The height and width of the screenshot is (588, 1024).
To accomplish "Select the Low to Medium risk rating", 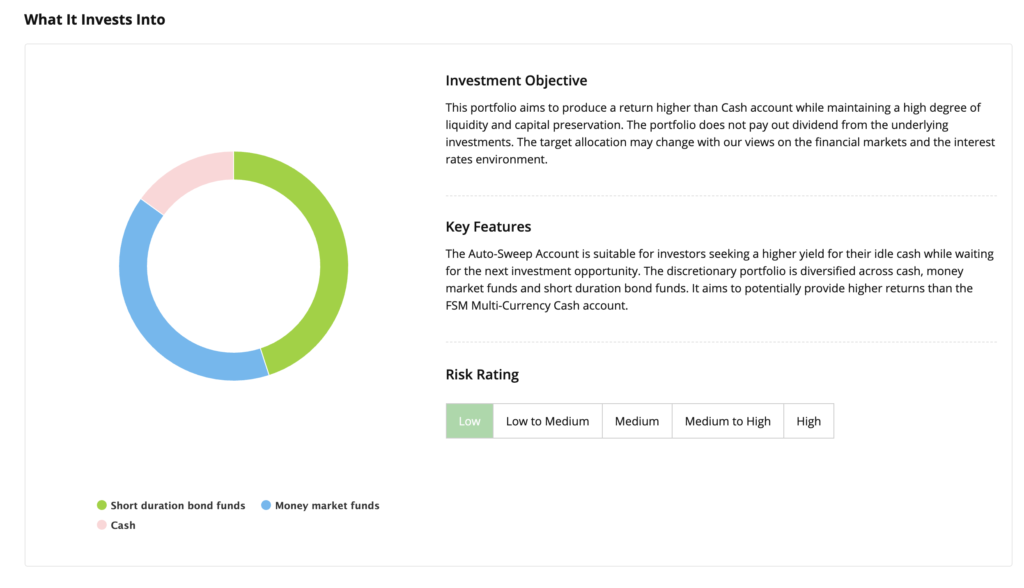I will (x=547, y=421).
